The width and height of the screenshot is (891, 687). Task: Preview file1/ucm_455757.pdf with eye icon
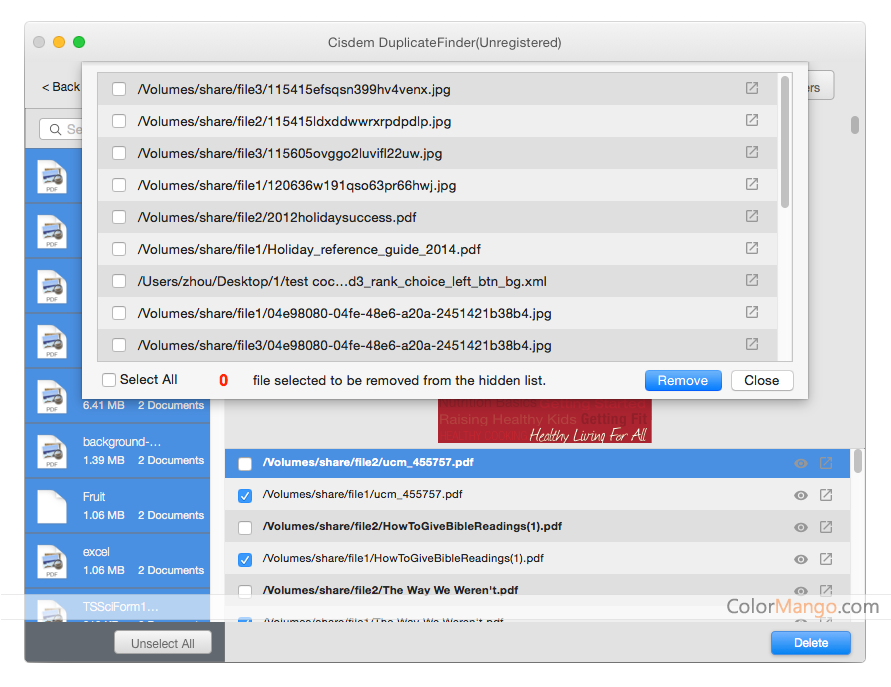pos(801,496)
